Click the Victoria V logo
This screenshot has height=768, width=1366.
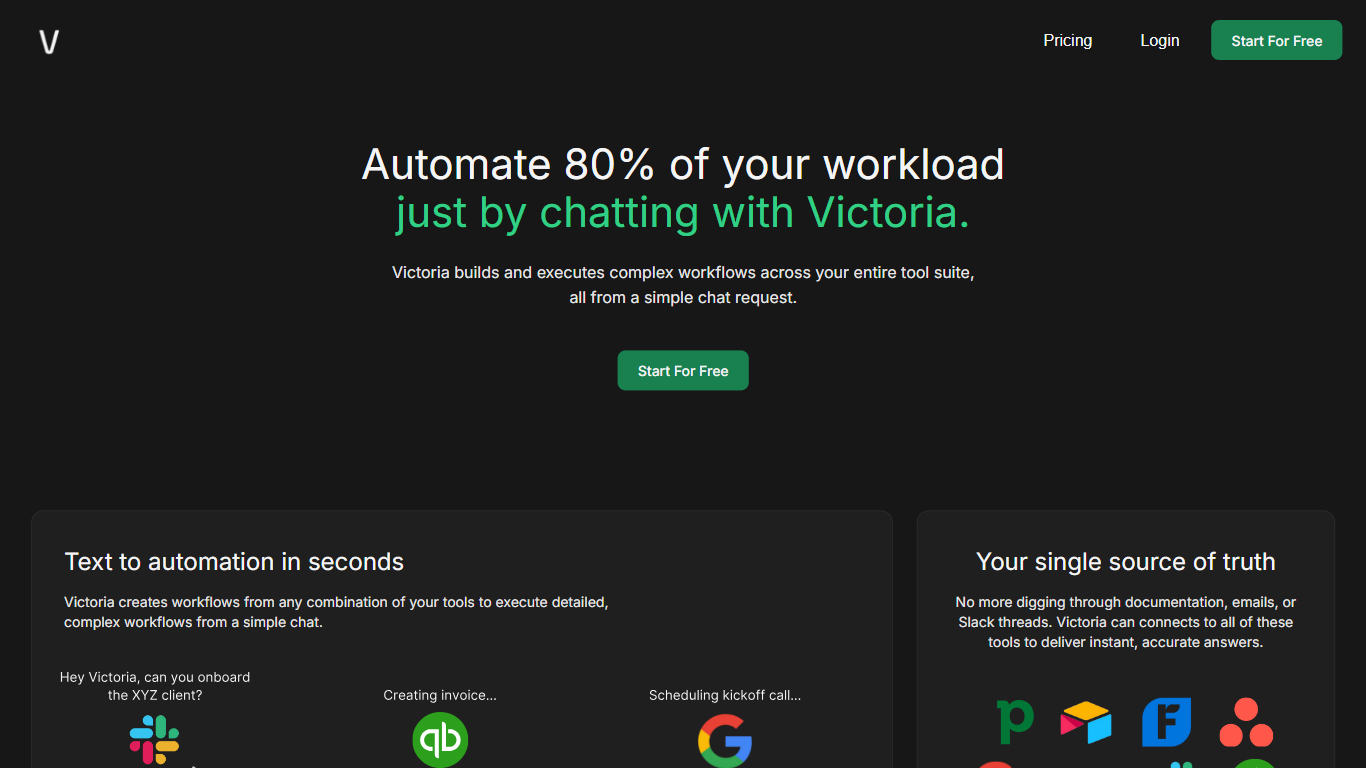click(49, 42)
